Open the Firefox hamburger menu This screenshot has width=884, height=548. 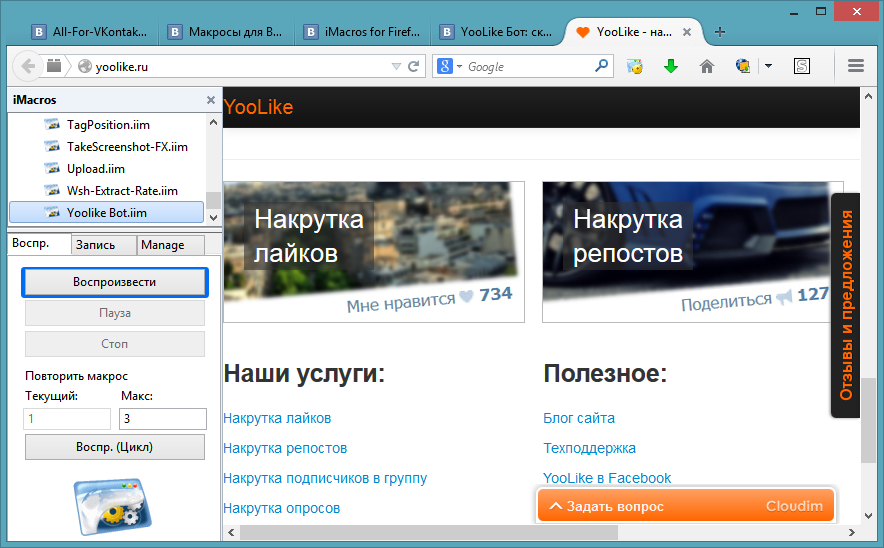tap(856, 66)
